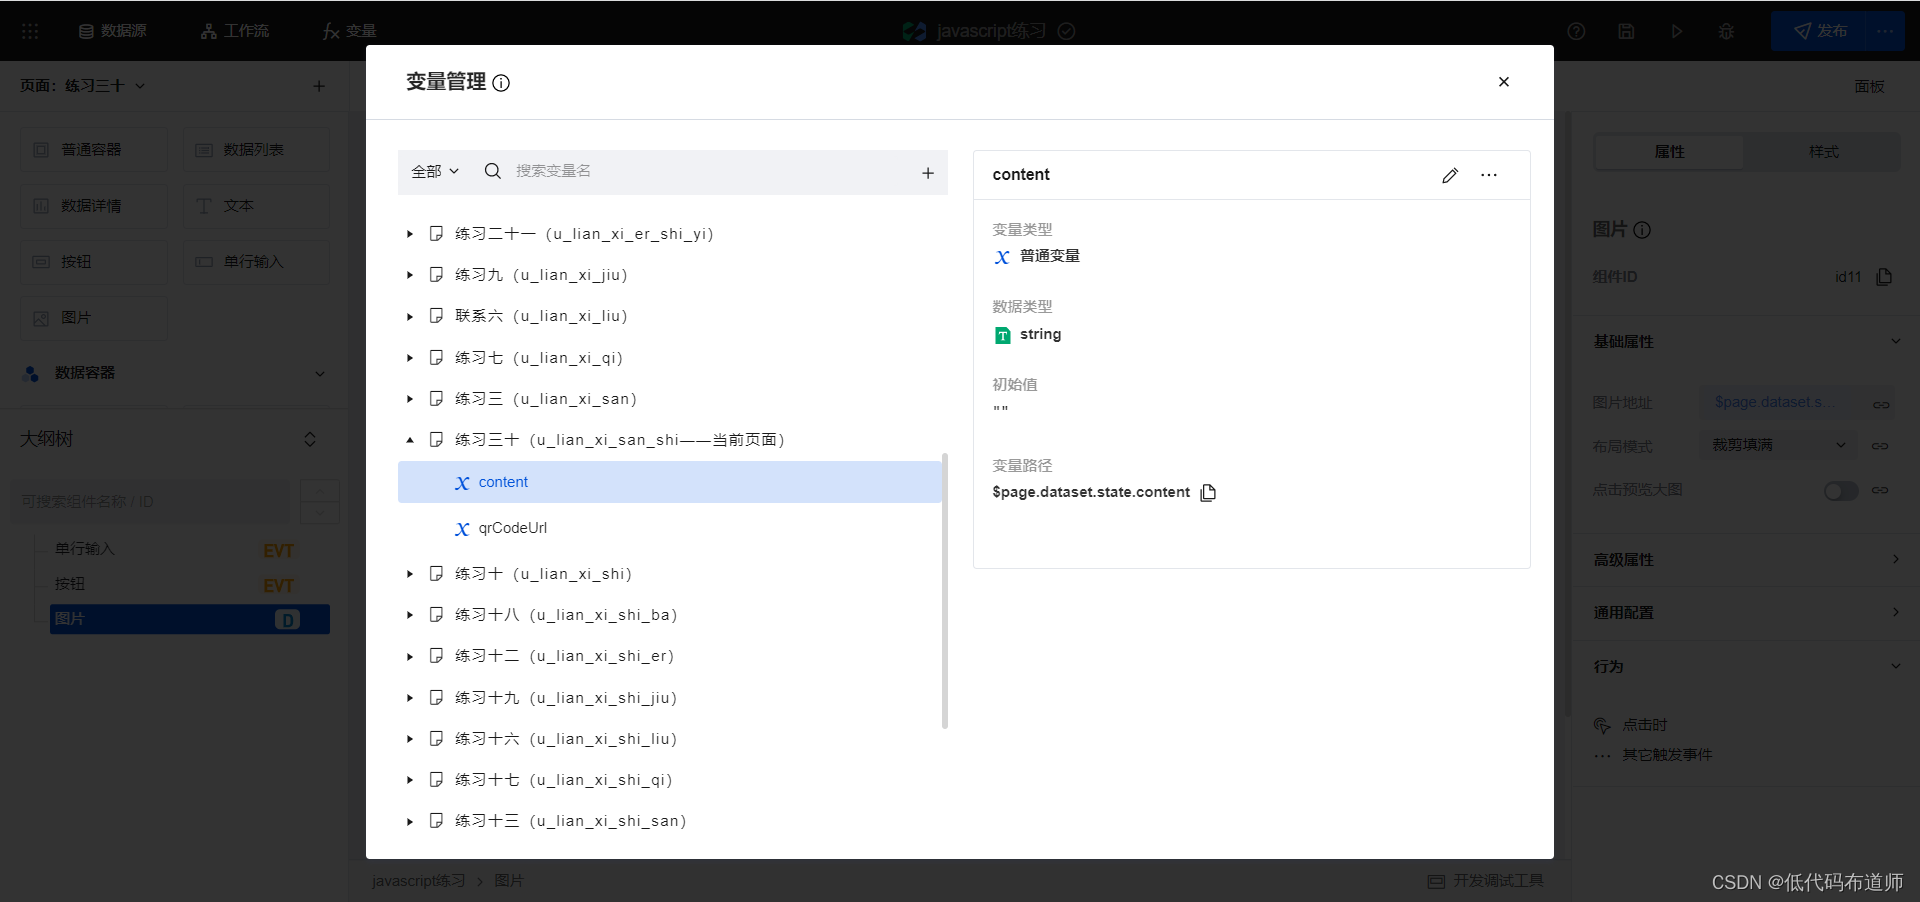This screenshot has height=902, width=1920.
Task: Toggle the 大纲树 expand/collapse arrows
Action: [x=310, y=439]
